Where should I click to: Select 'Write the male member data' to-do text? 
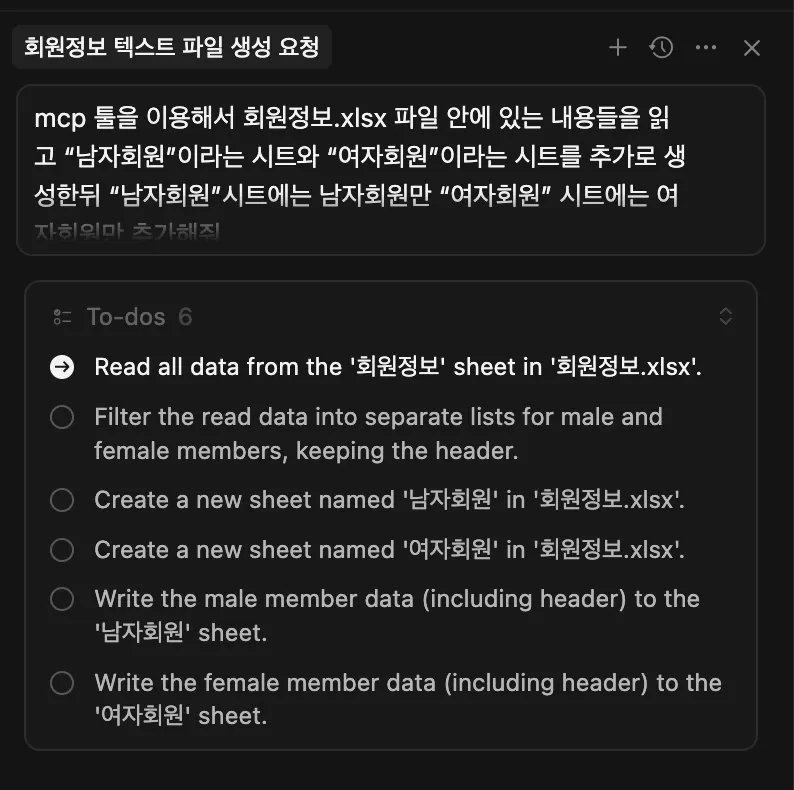pos(396,615)
